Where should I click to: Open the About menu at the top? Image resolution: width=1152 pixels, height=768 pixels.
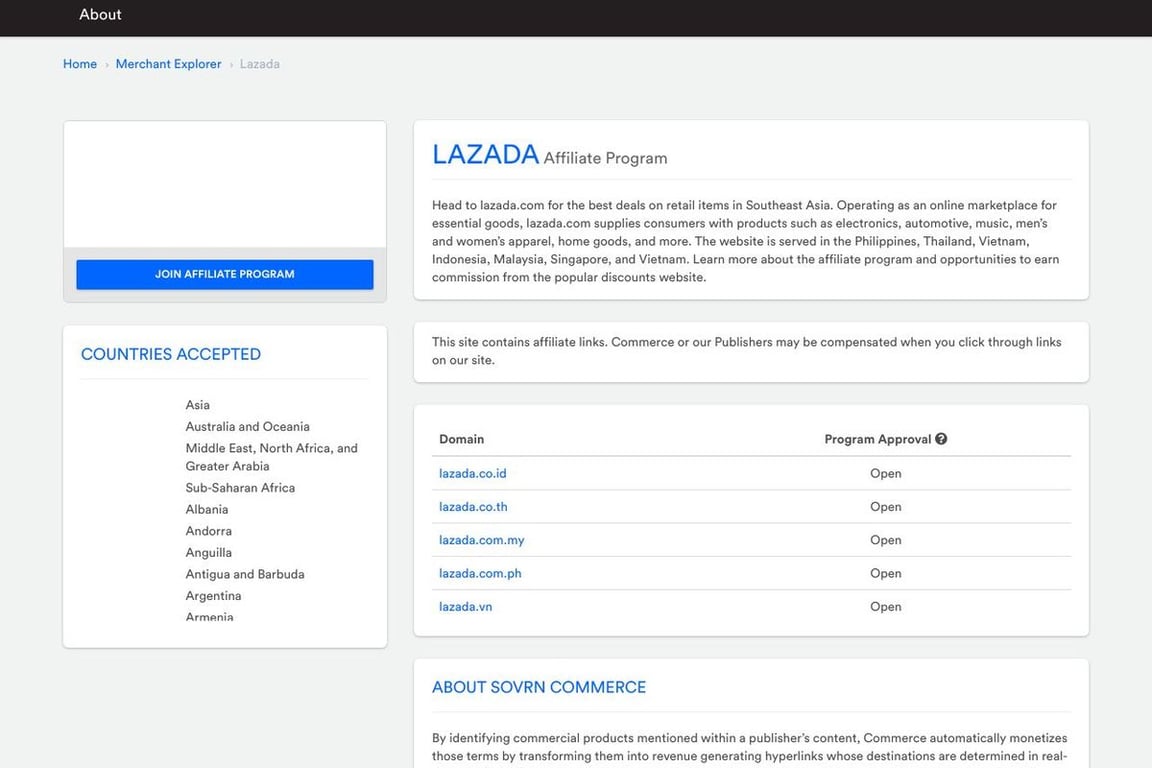(99, 14)
